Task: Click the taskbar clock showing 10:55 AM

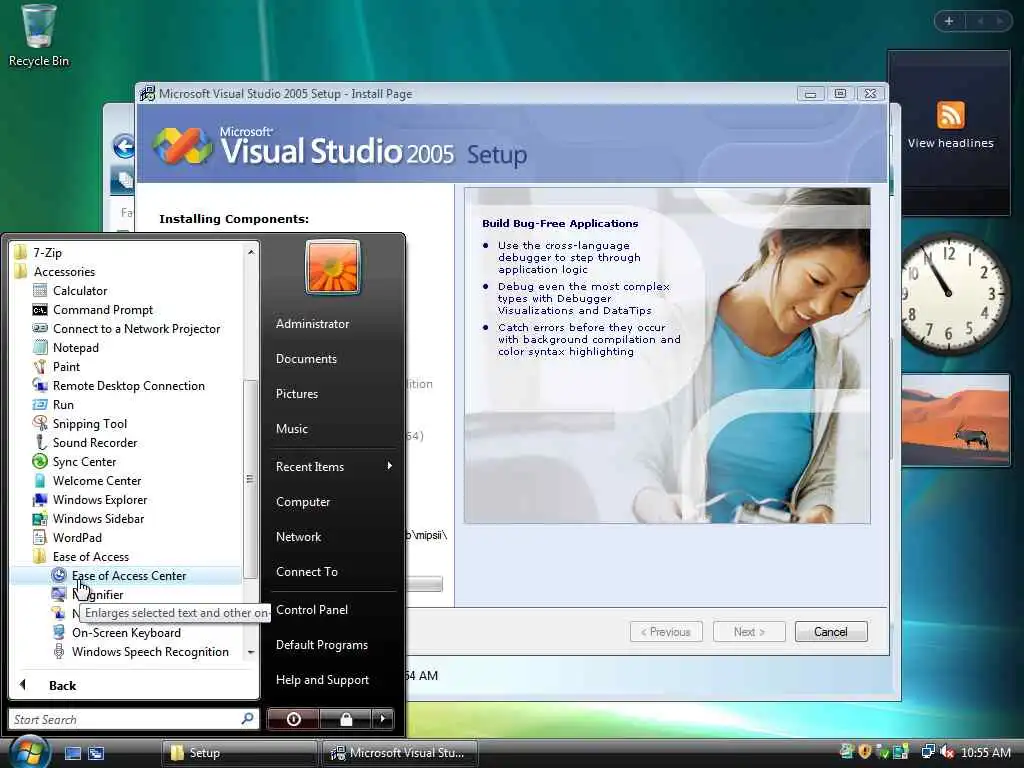Action: click(x=985, y=752)
